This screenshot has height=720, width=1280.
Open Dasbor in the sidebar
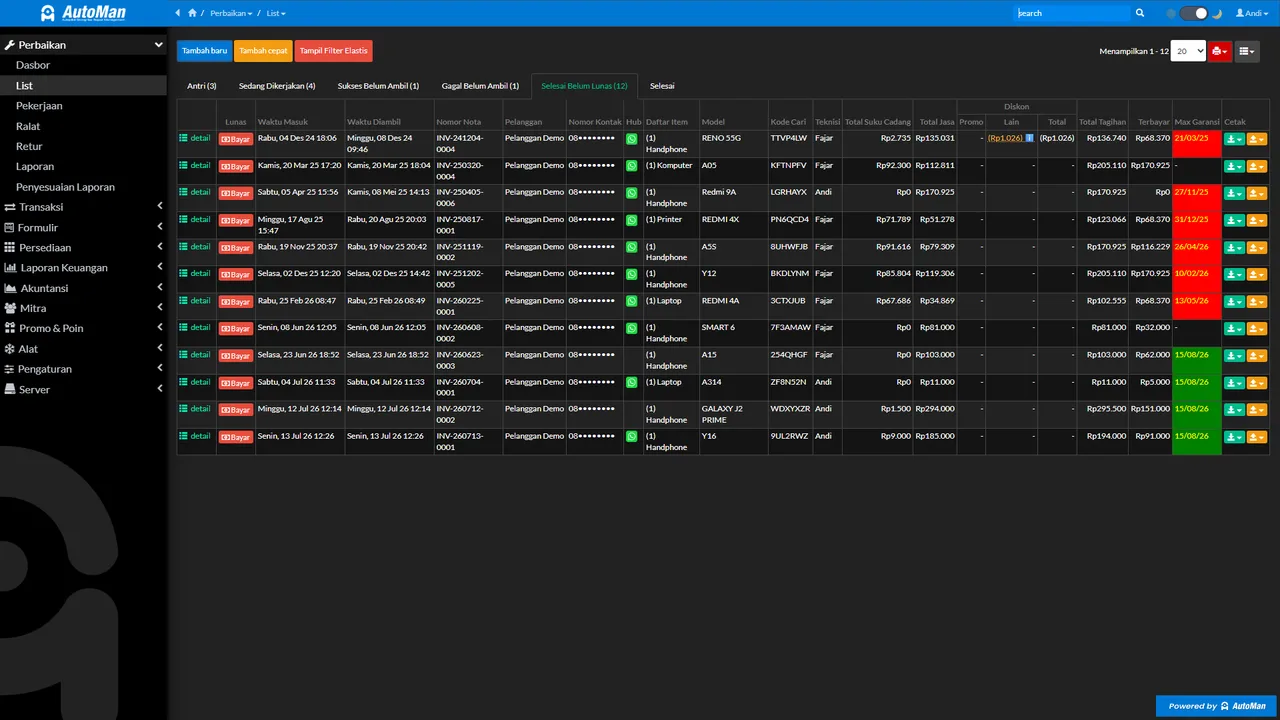point(83,65)
